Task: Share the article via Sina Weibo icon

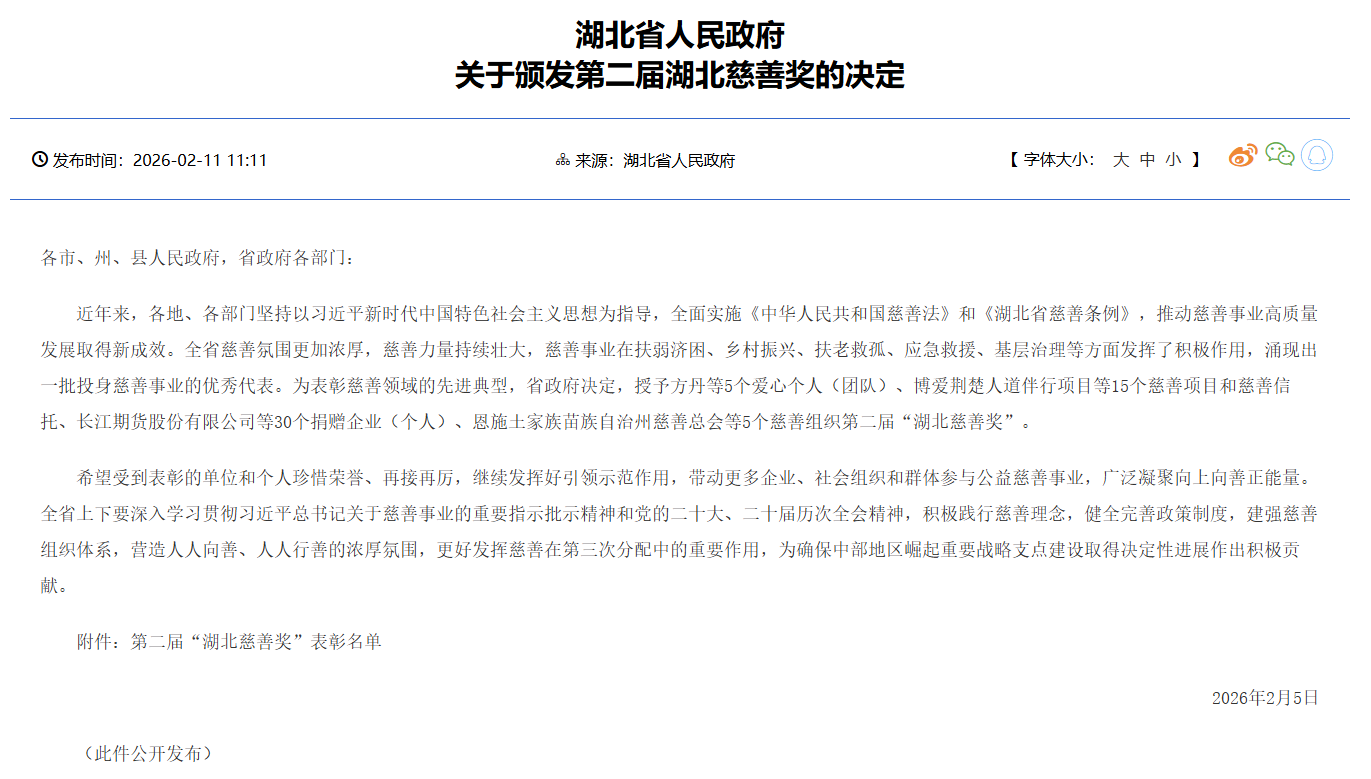Action: pyautogui.click(x=1242, y=157)
